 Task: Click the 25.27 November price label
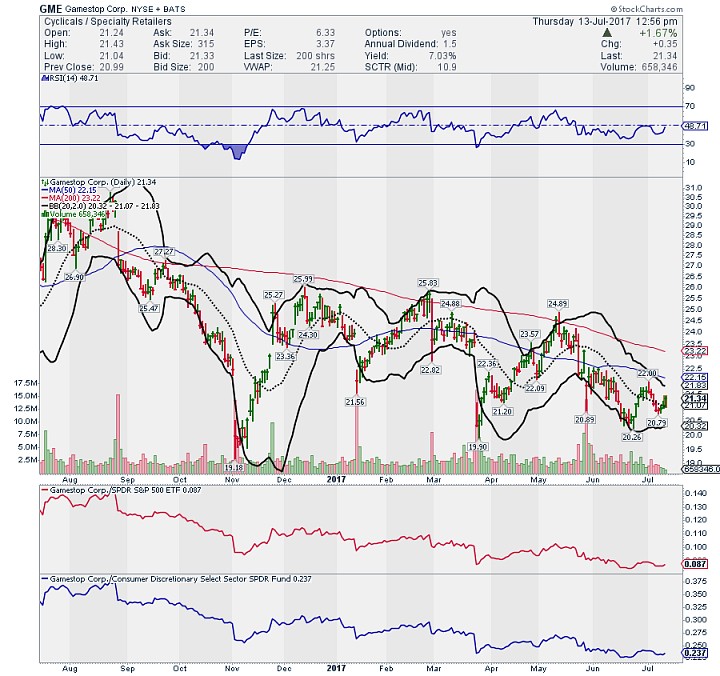pos(273,295)
